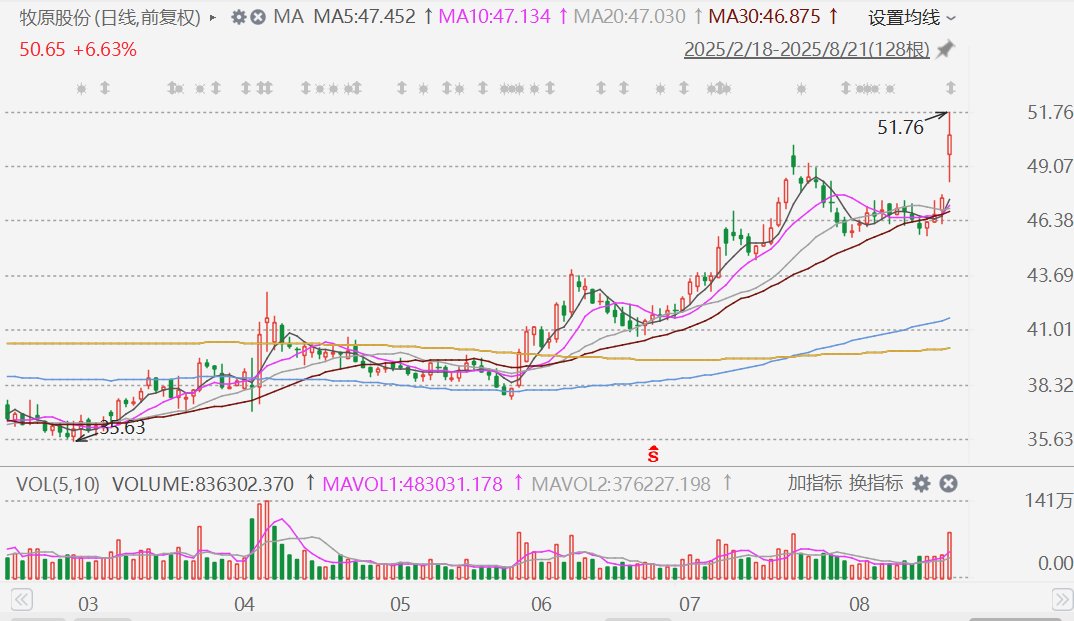Click the latest red volume bar
1074x621 pixels.
pos(950,555)
